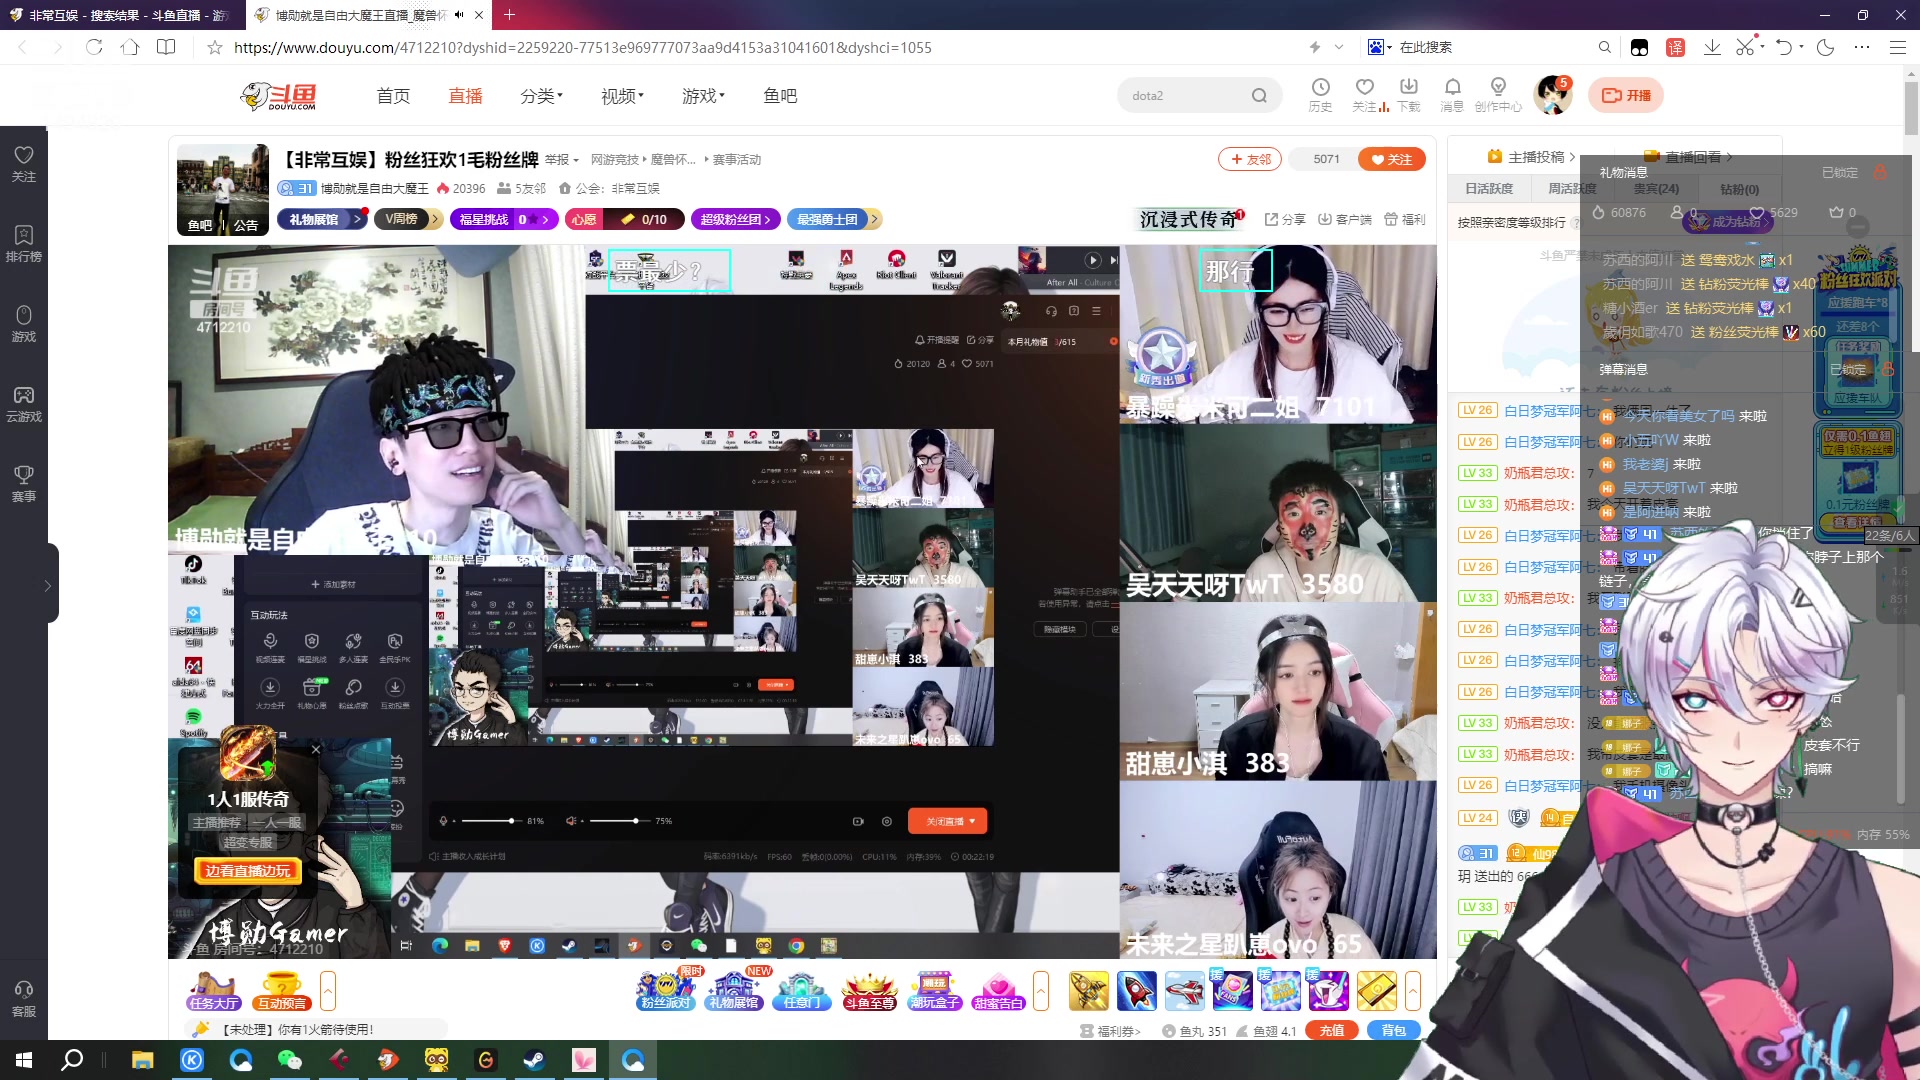
Task: Click the translate 译 browser extension
Action: click(1676, 47)
